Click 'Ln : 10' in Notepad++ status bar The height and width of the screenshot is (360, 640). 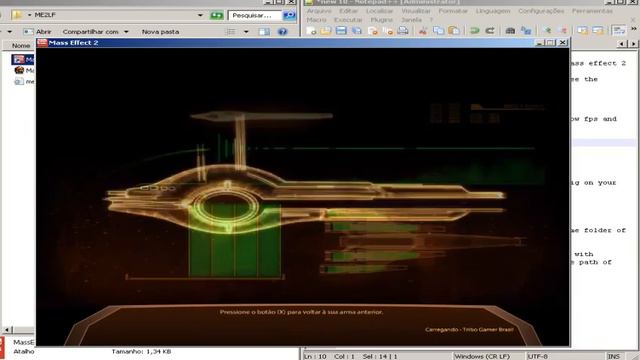[316, 356]
